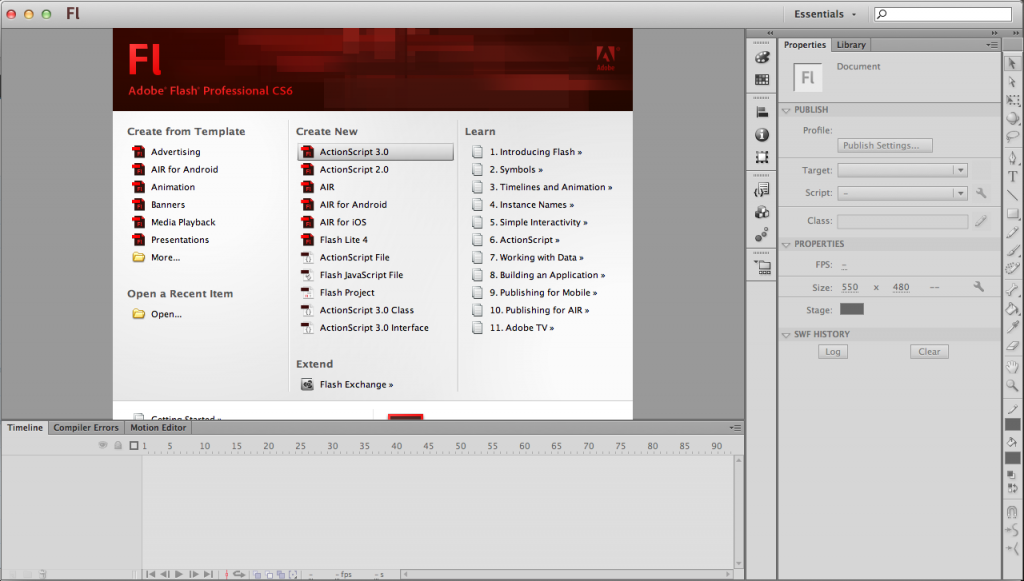The height and width of the screenshot is (581, 1024).
Task: Collapse the PROPERTIES section
Action: click(786, 244)
